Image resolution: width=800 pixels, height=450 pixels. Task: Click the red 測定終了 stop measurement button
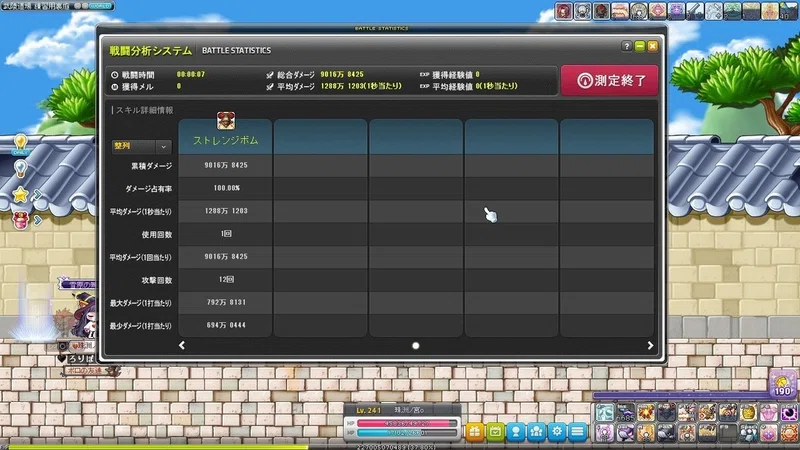[609, 80]
